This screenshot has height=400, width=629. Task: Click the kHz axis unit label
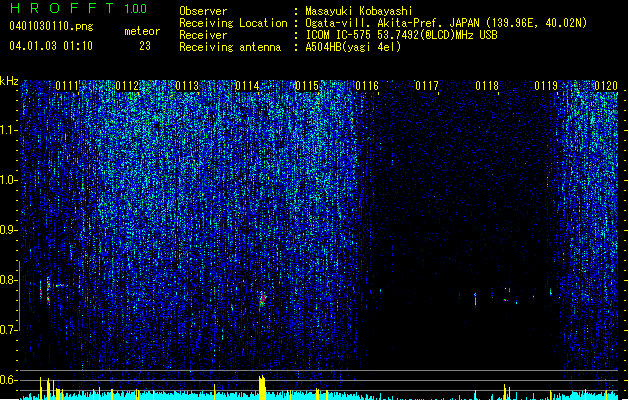coord(9,81)
